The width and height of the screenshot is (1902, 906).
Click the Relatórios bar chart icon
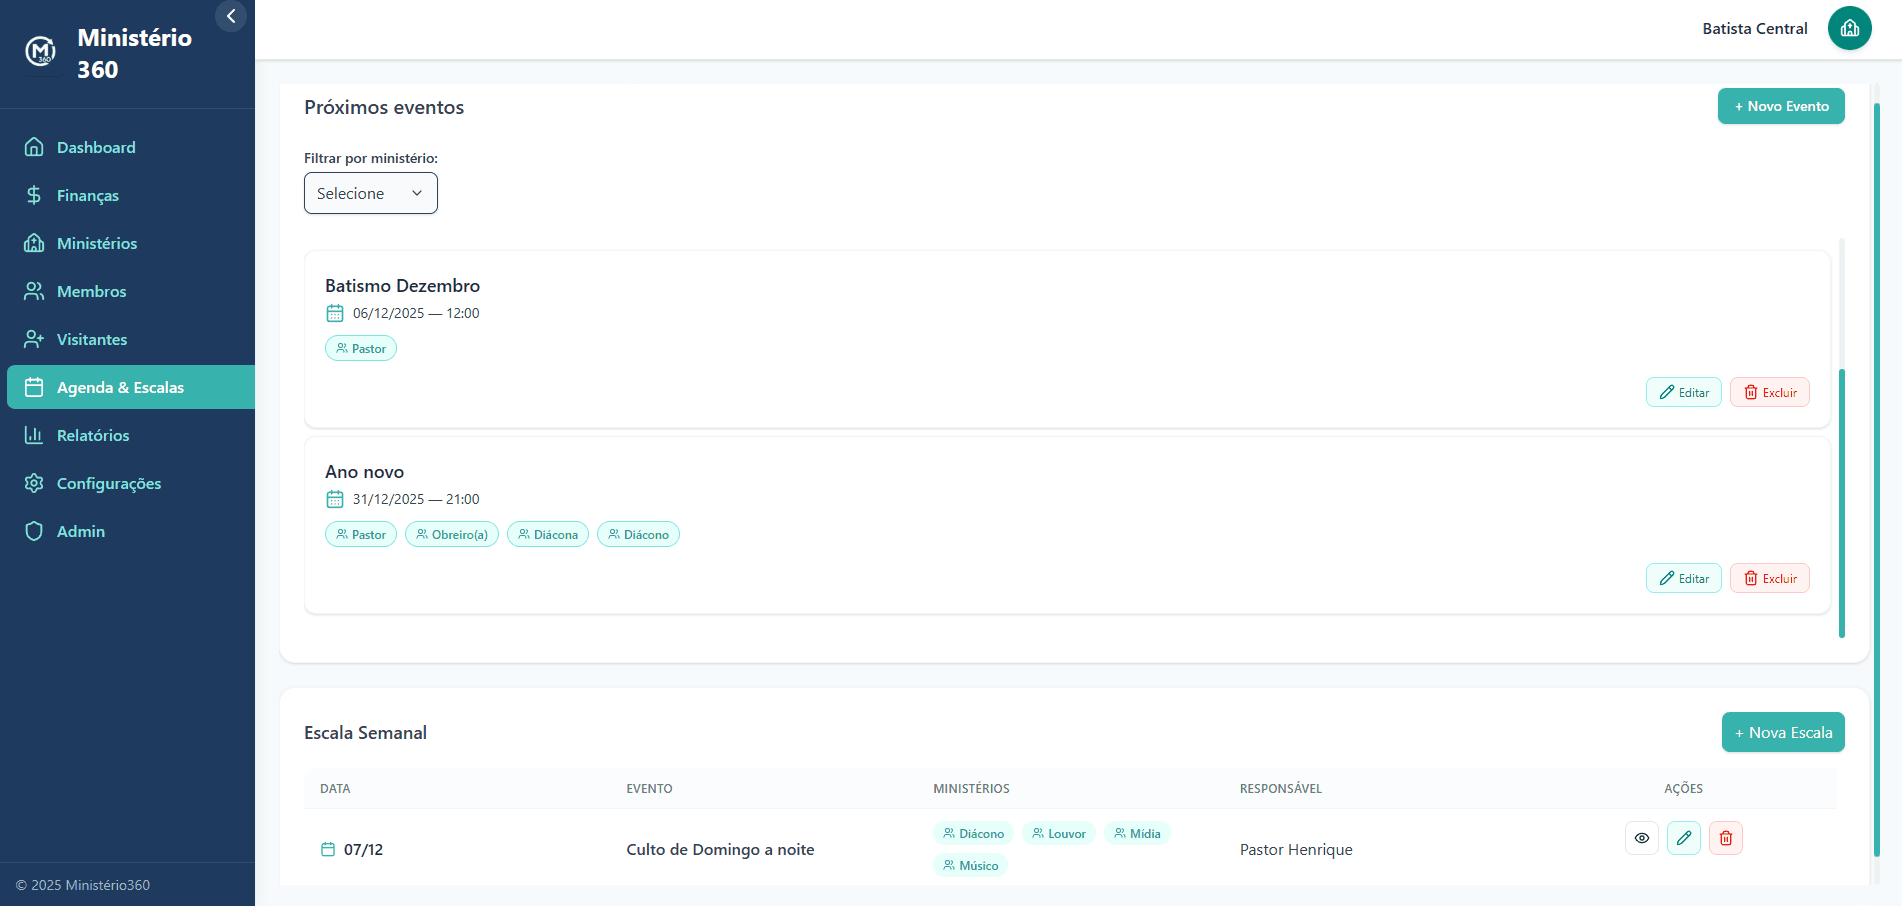click(x=34, y=435)
